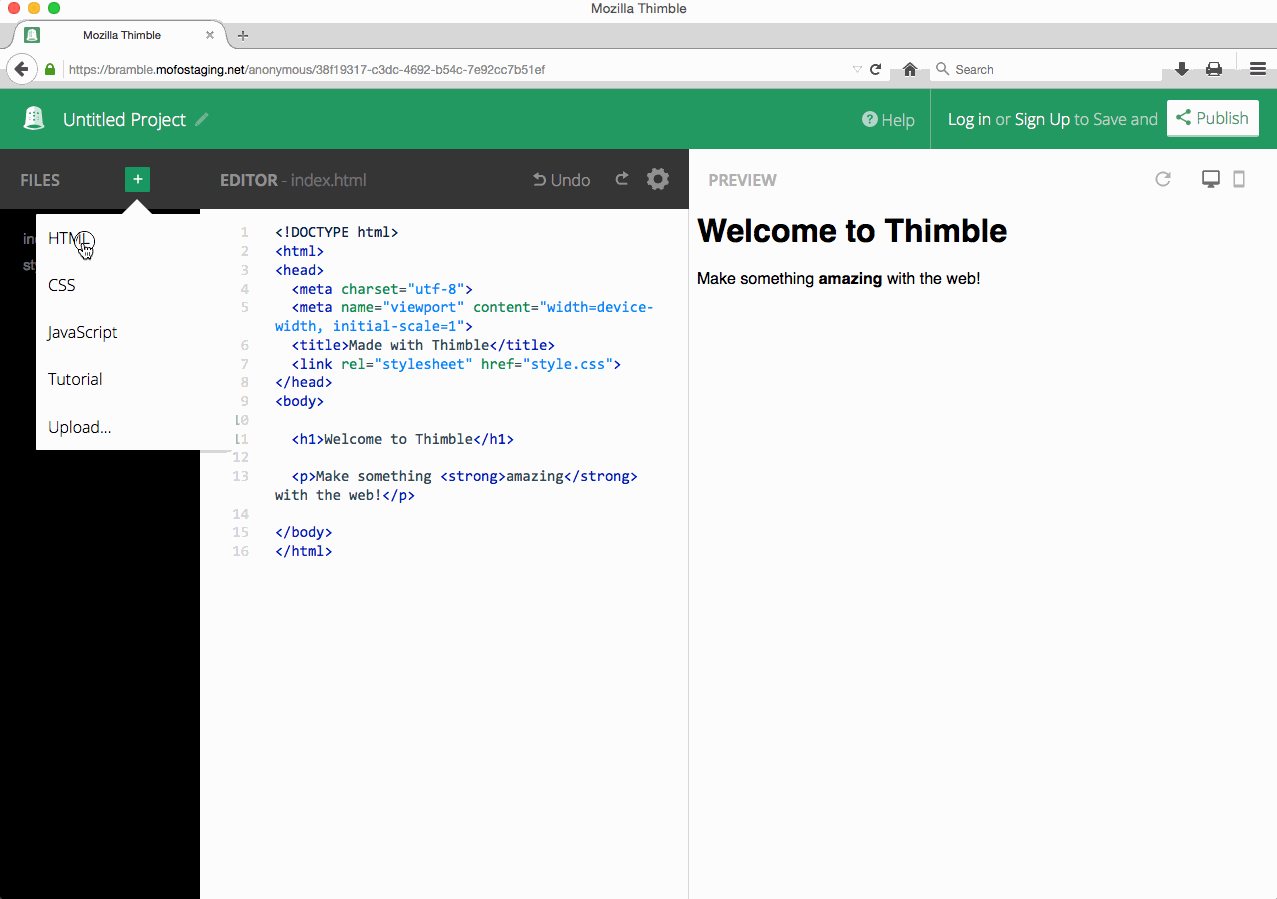Click the Help question mark icon

869,119
